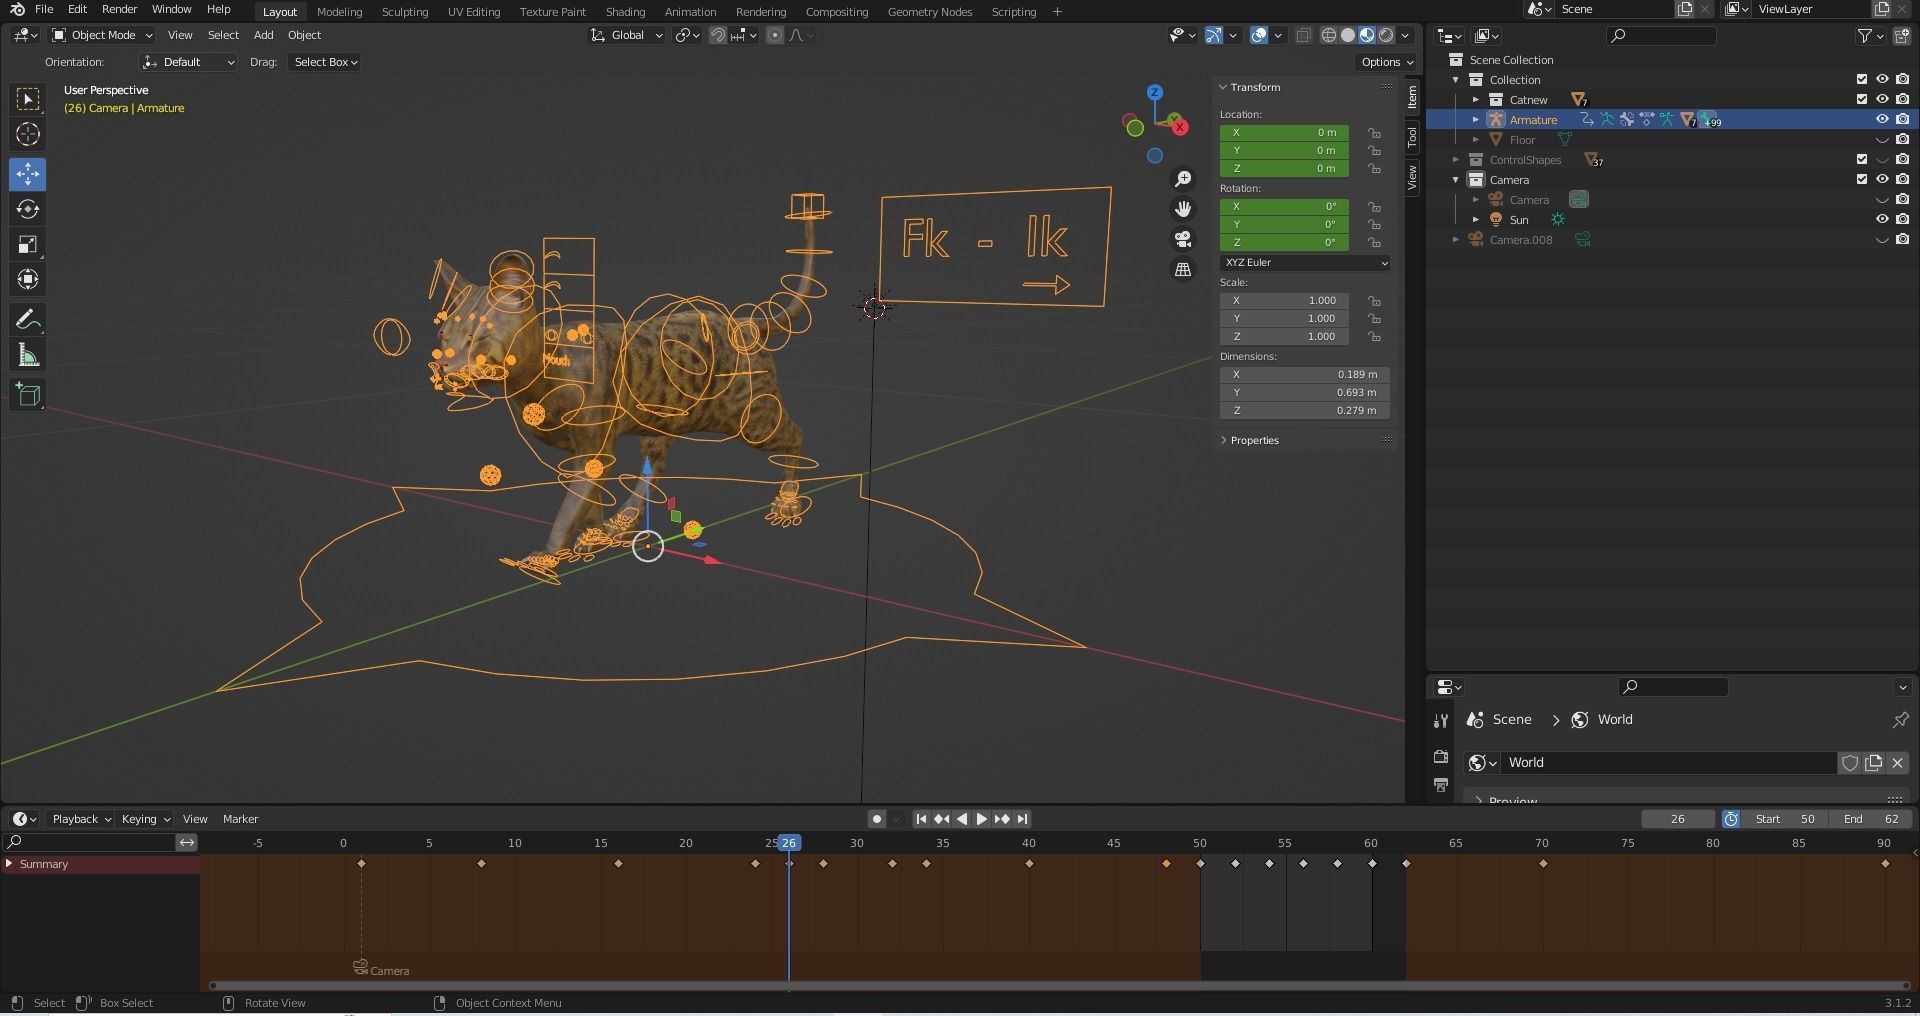Open the Output properties tab icon
The width and height of the screenshot is (1920, 1016).
1440,784
